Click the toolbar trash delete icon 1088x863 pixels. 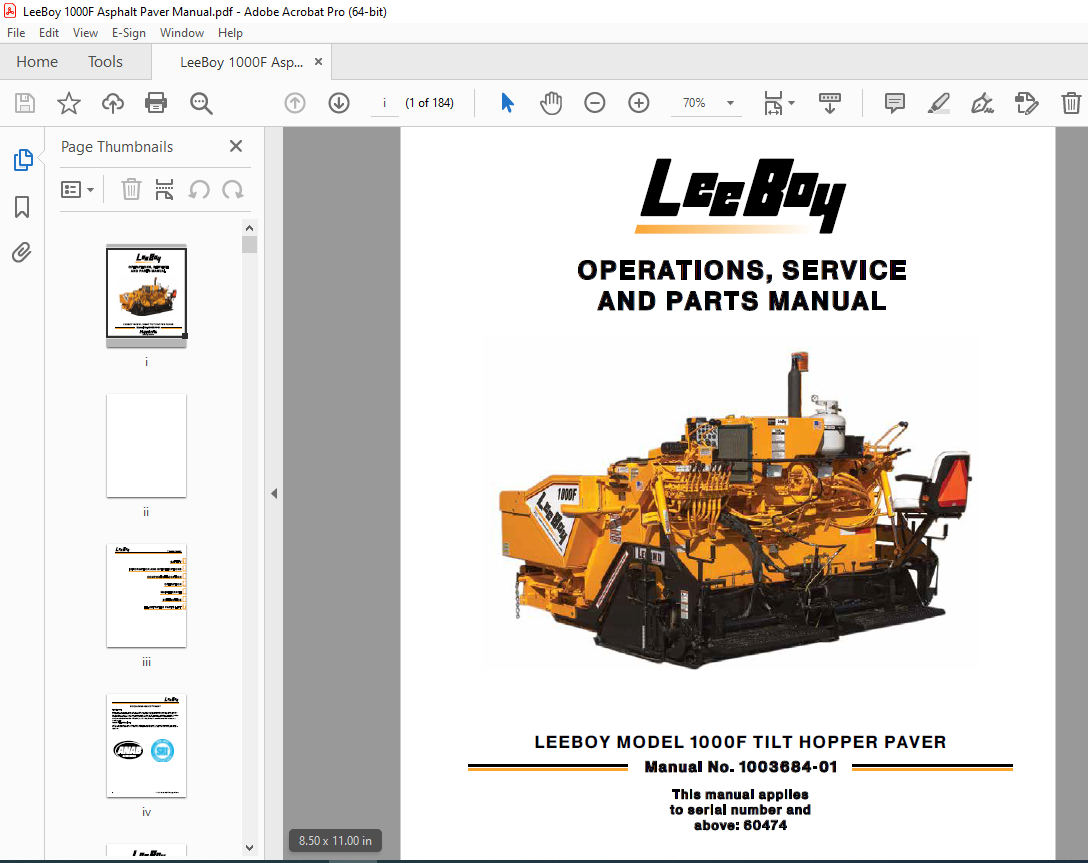(1071, 103)
